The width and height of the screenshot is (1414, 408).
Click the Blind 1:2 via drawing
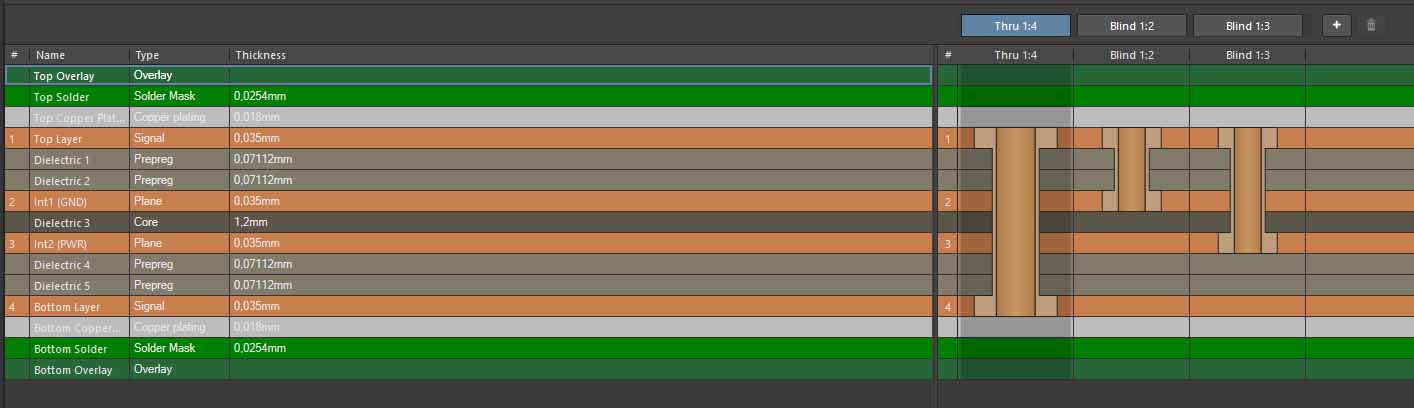pyautogui.click(x=1131, y=169)
